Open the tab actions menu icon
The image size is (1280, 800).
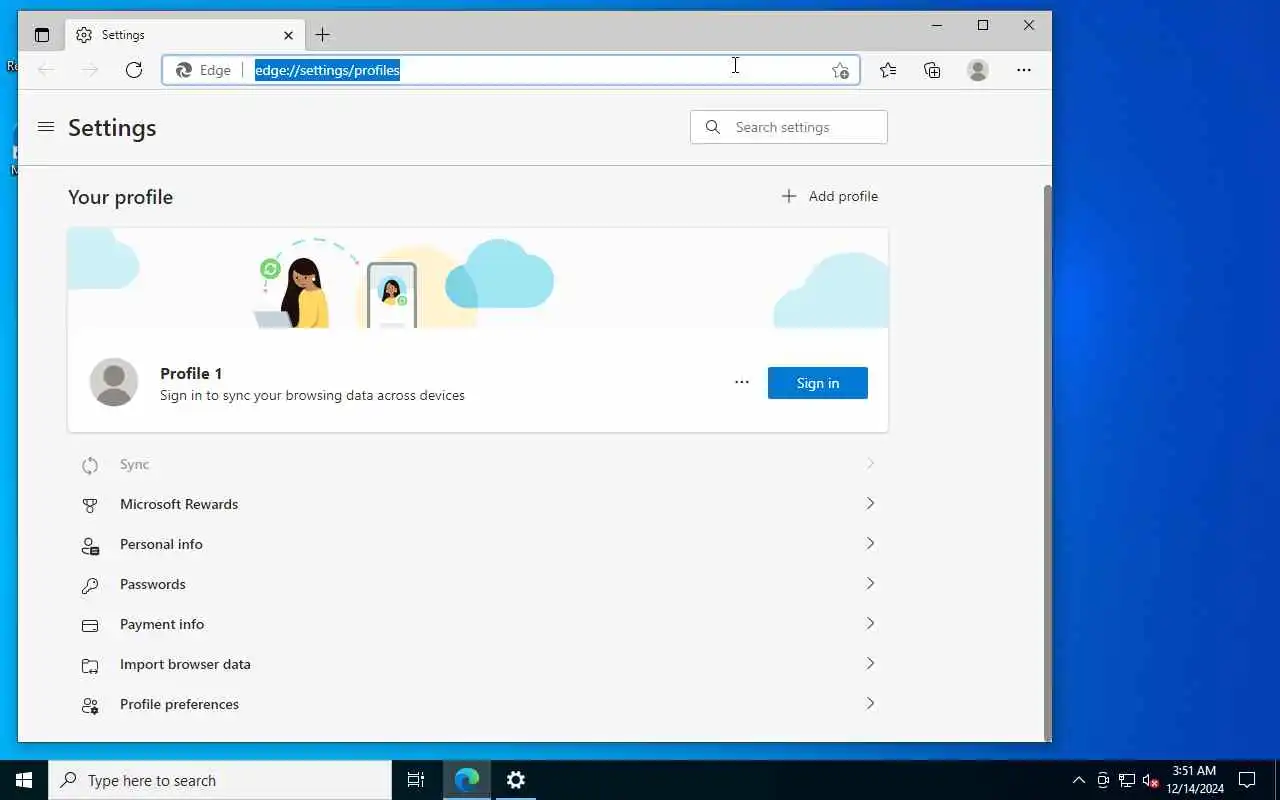[x=41, y=35]
